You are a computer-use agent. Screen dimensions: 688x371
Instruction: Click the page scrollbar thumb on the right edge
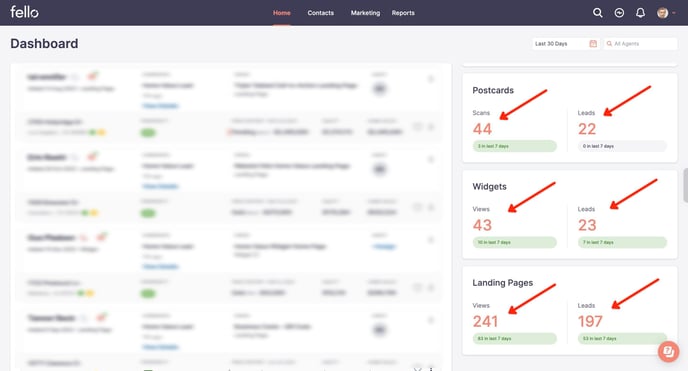coord(685,185)
